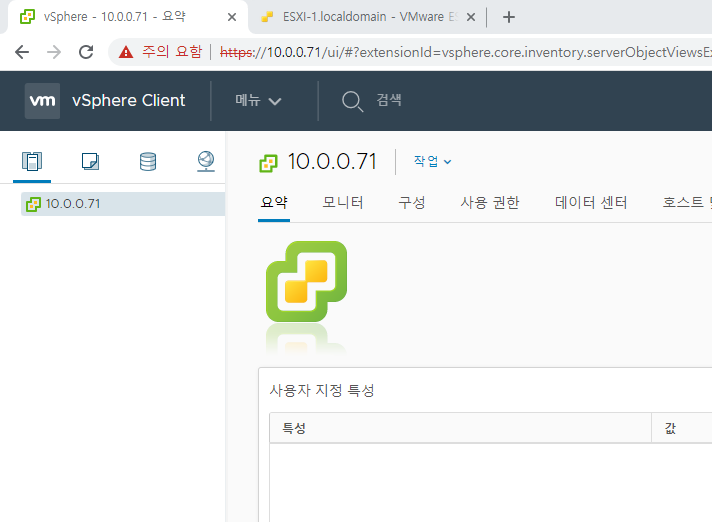Select the 모니터 tab
This screenshot has height=522, width=712.
pyautogui.click(x=343, y=202)
